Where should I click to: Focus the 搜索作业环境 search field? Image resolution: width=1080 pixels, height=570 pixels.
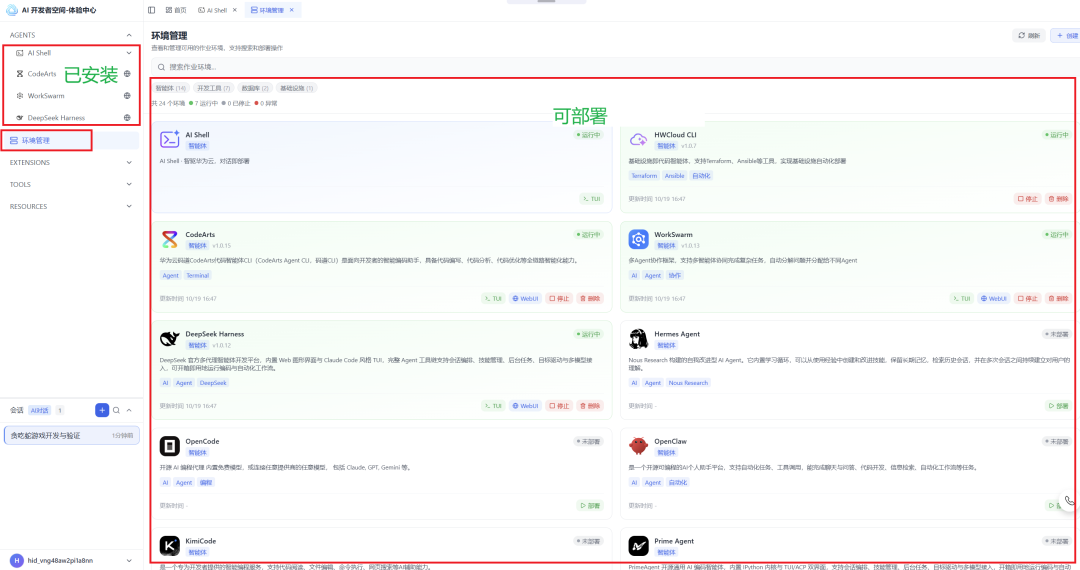pos(613,67)
